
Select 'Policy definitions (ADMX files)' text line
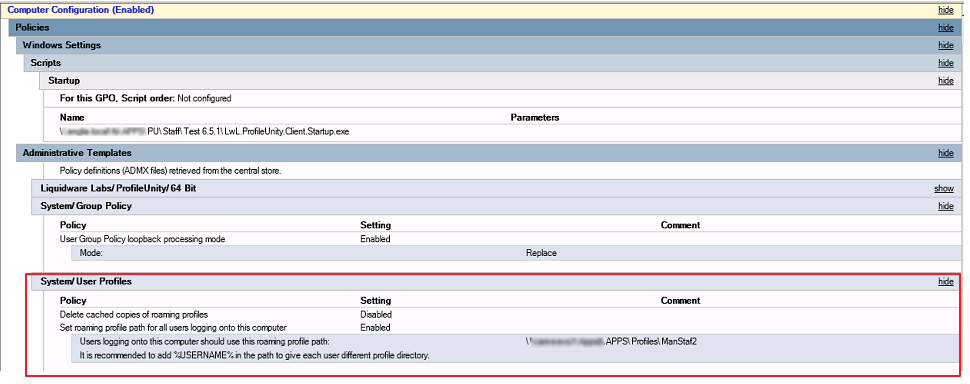170,171
